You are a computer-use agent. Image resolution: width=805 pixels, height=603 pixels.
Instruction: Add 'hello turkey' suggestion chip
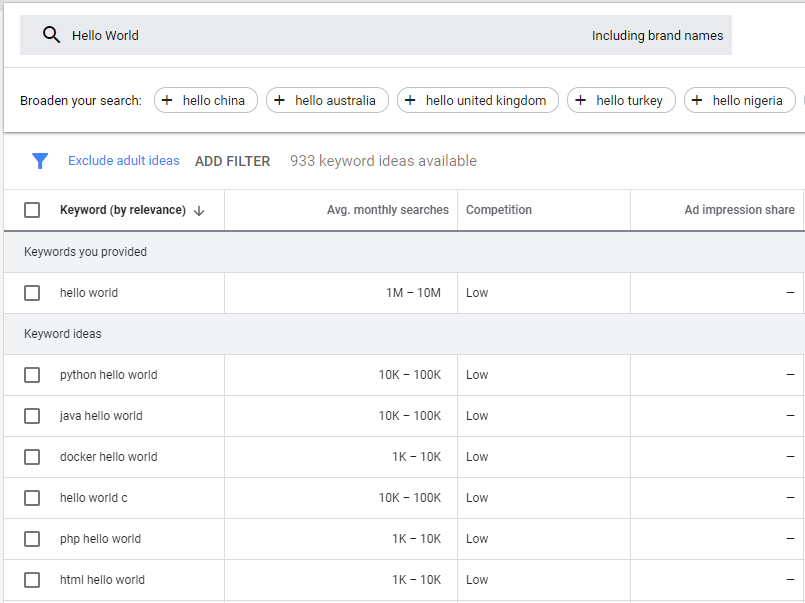click(621, 100)
